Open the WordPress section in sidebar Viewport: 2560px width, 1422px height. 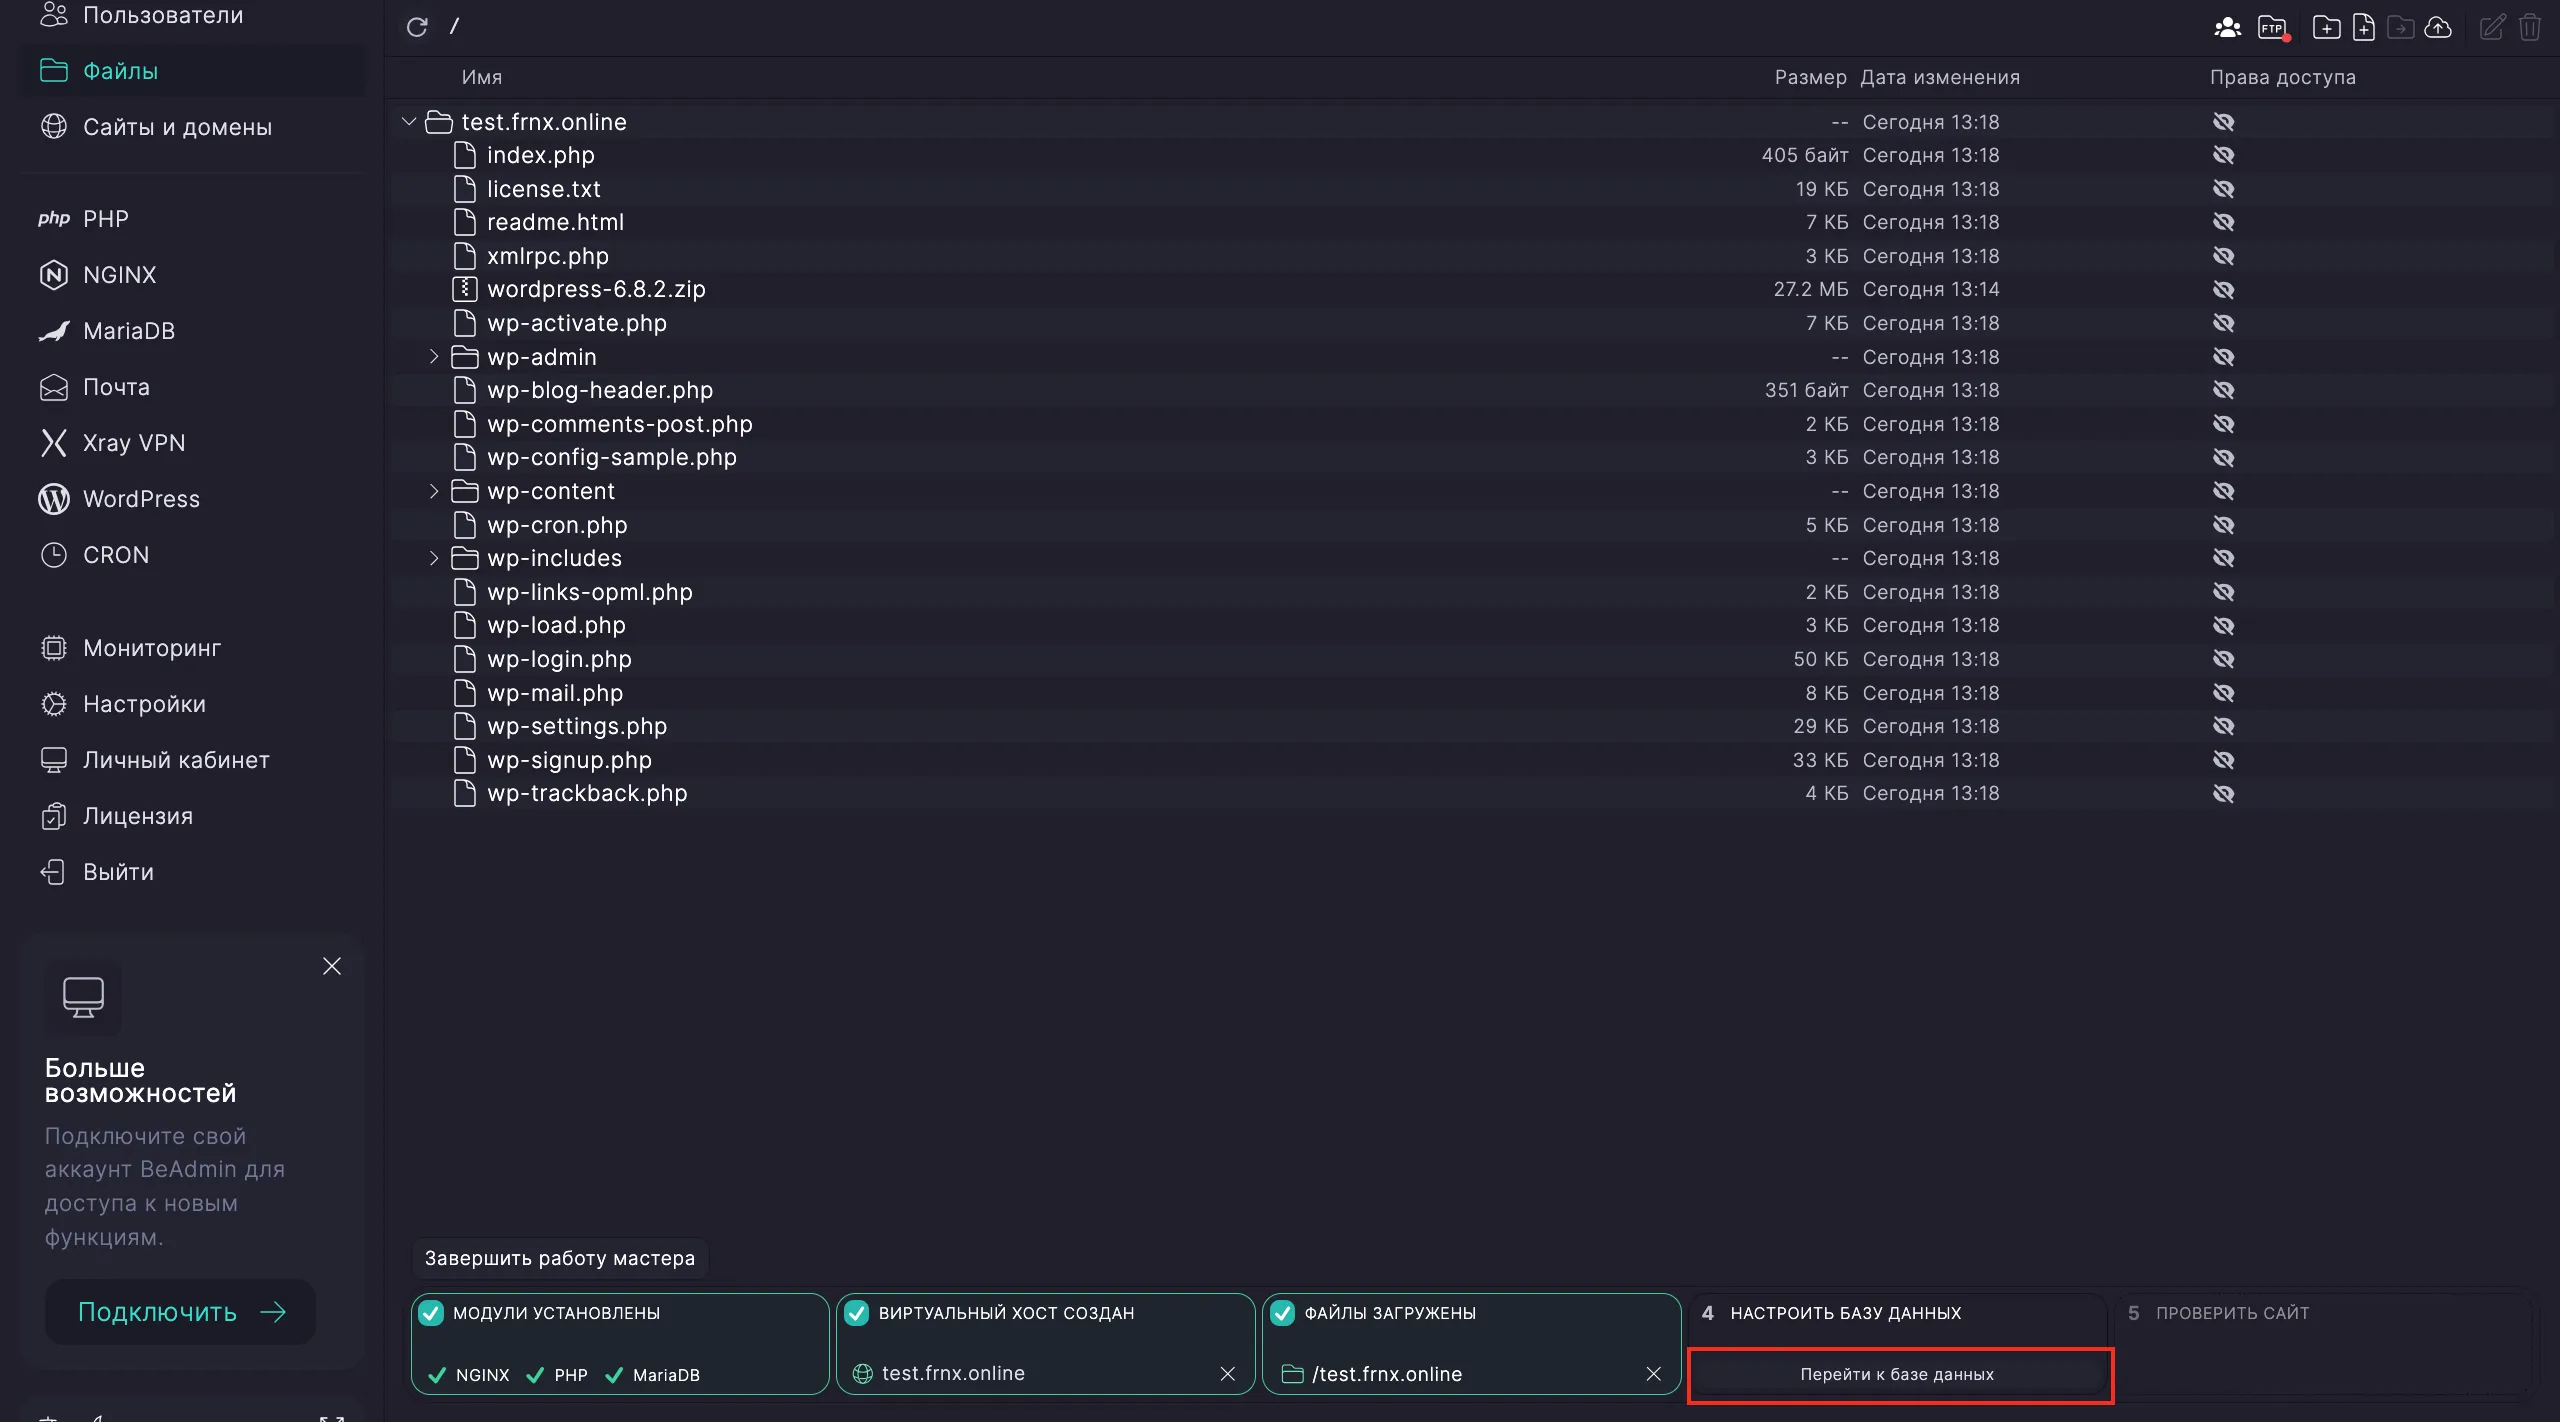click(x=141, y=499)
